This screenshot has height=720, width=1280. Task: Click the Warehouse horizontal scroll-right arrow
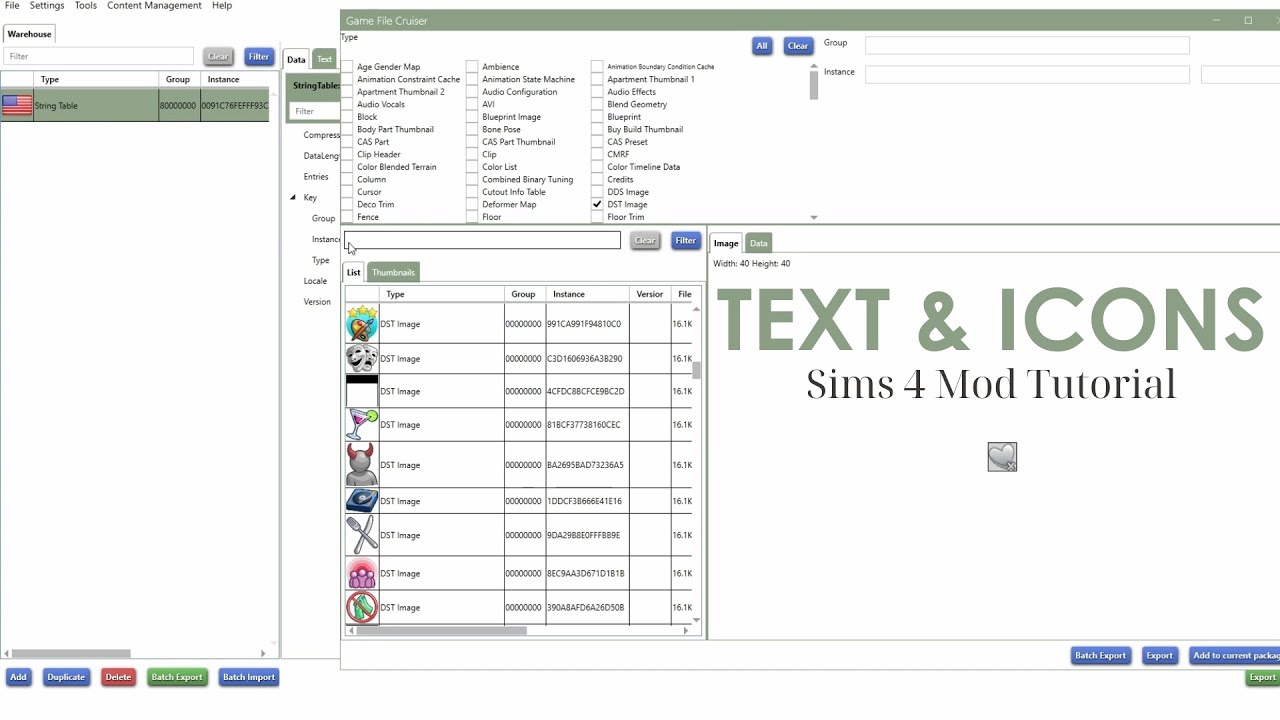(263, 654)
